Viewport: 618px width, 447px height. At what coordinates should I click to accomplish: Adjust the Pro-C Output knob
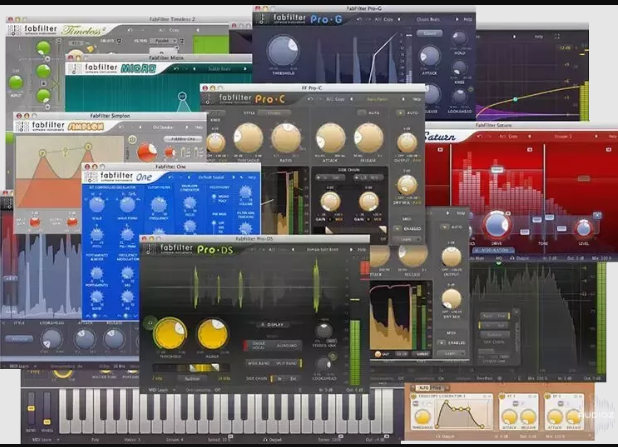pos(407,143)
